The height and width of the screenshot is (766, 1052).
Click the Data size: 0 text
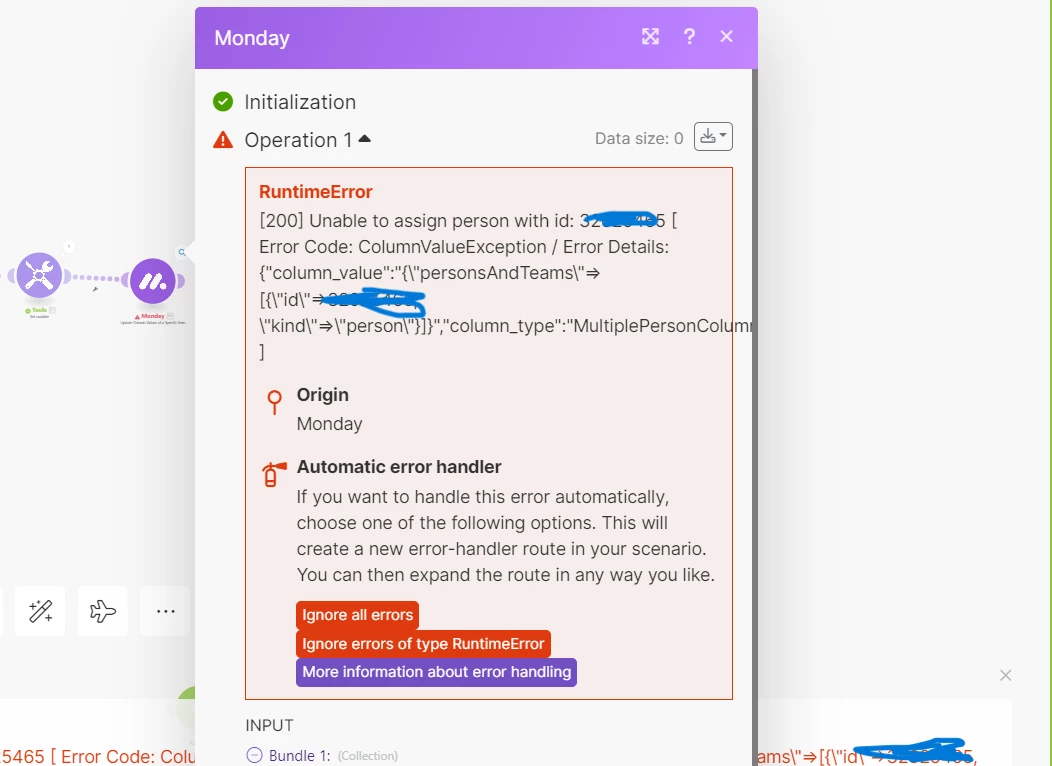pyautogui.click(x=639, y=138)
